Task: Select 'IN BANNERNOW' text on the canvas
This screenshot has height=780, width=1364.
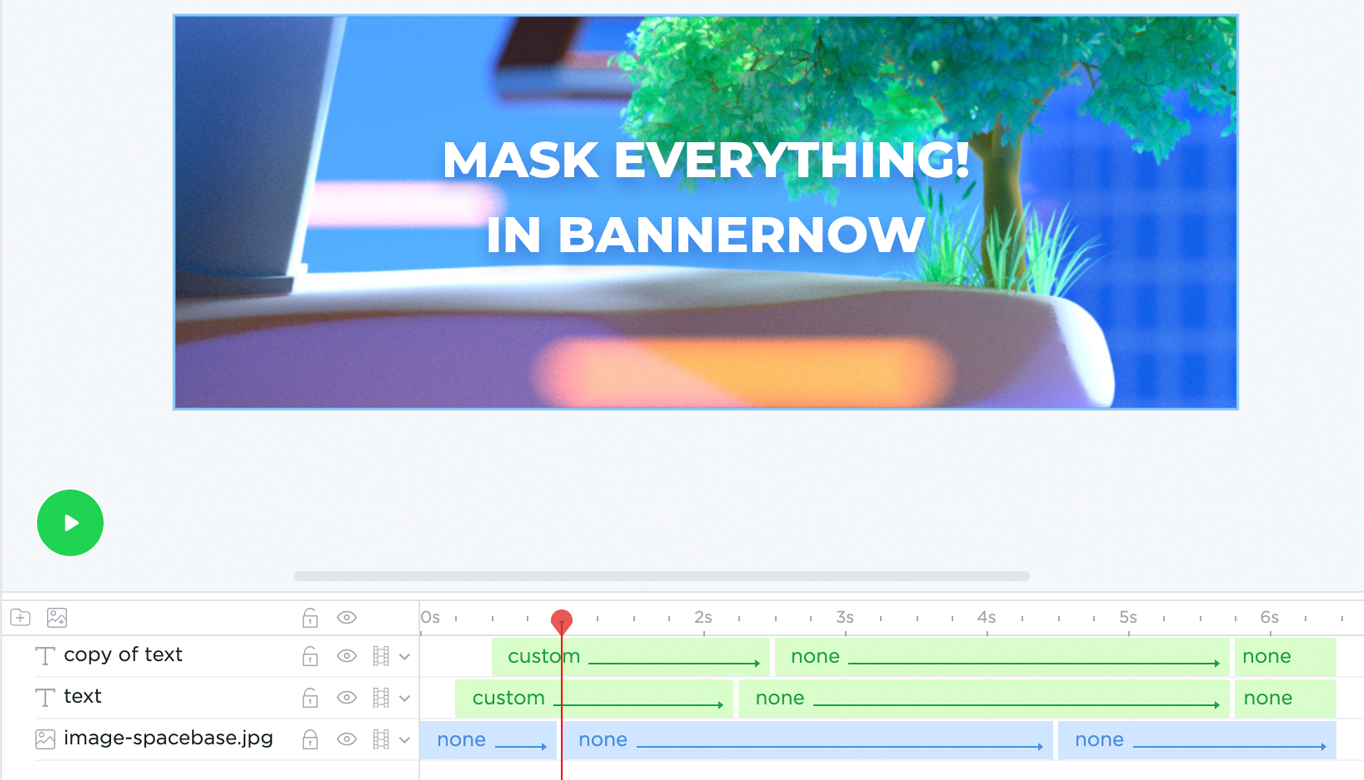Action: tap(706, 235)
